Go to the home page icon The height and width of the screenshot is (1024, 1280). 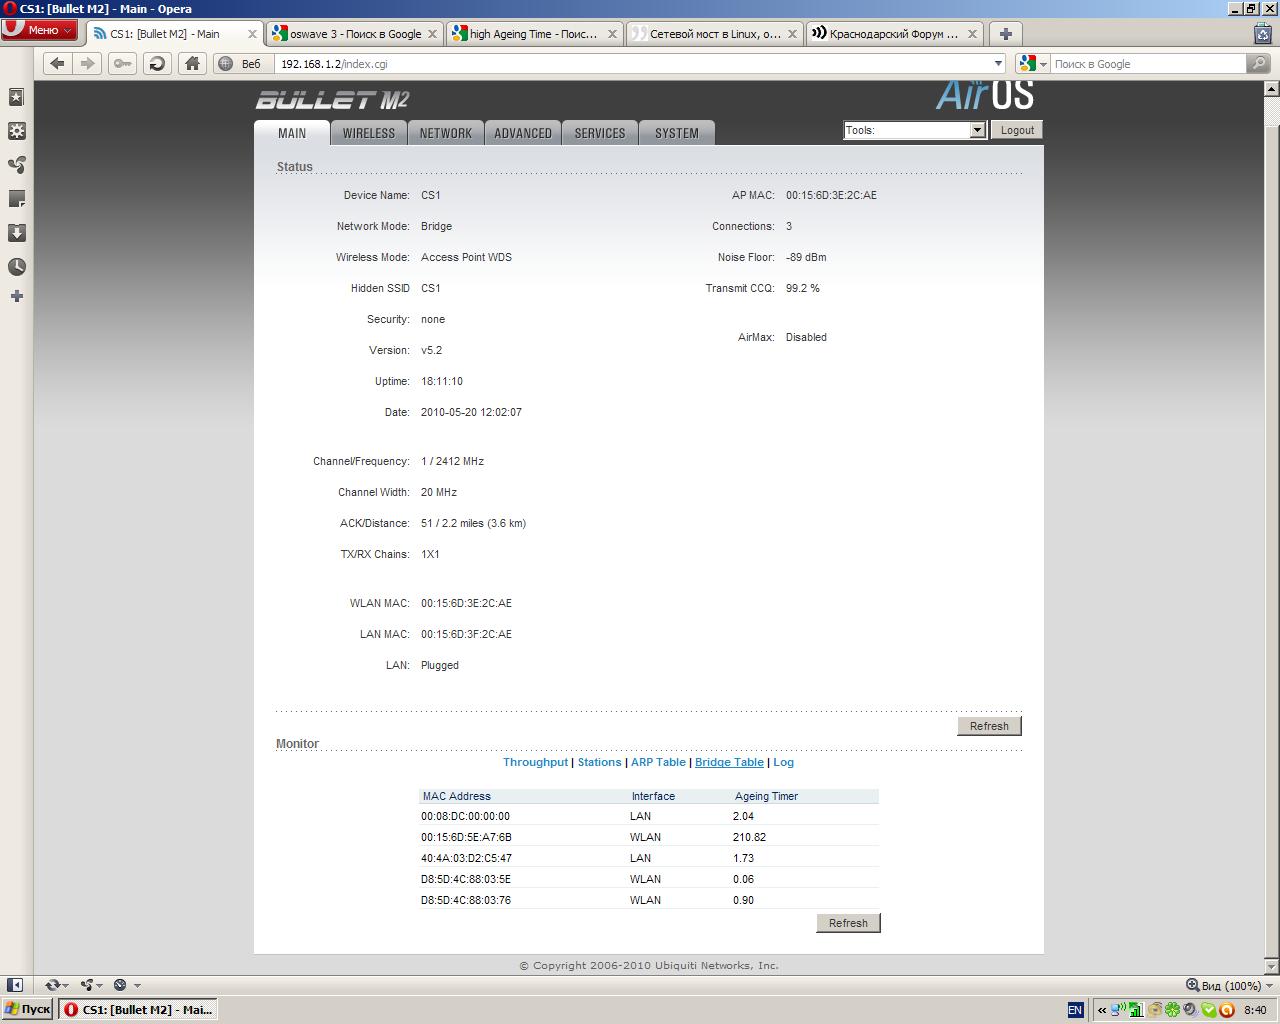click(192, 63)
